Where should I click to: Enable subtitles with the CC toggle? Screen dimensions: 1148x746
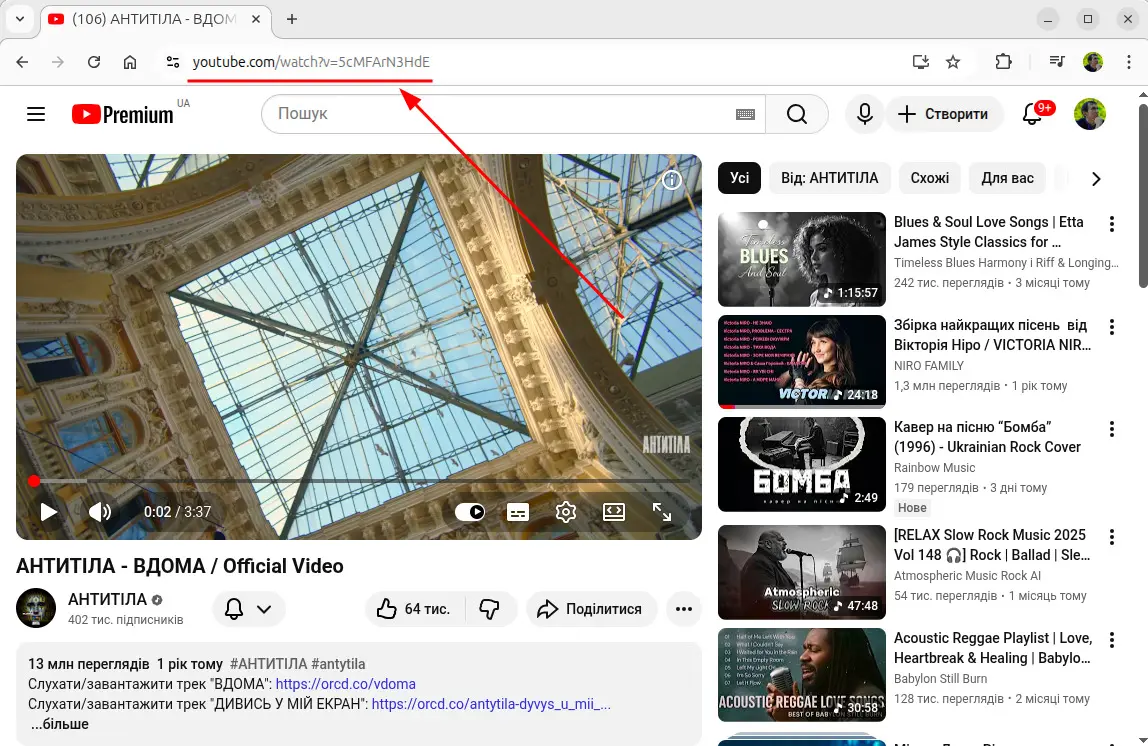click(517, 511)
